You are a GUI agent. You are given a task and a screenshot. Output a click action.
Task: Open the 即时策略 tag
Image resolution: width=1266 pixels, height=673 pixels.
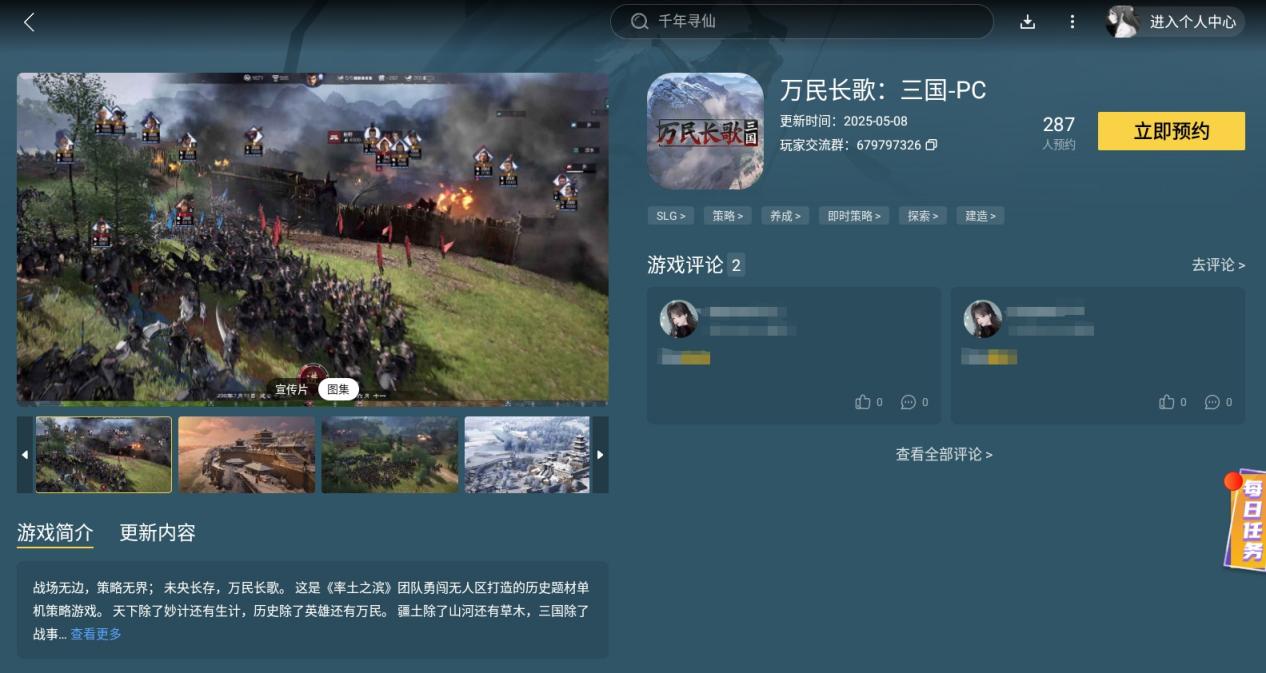[x=854, y=215]
